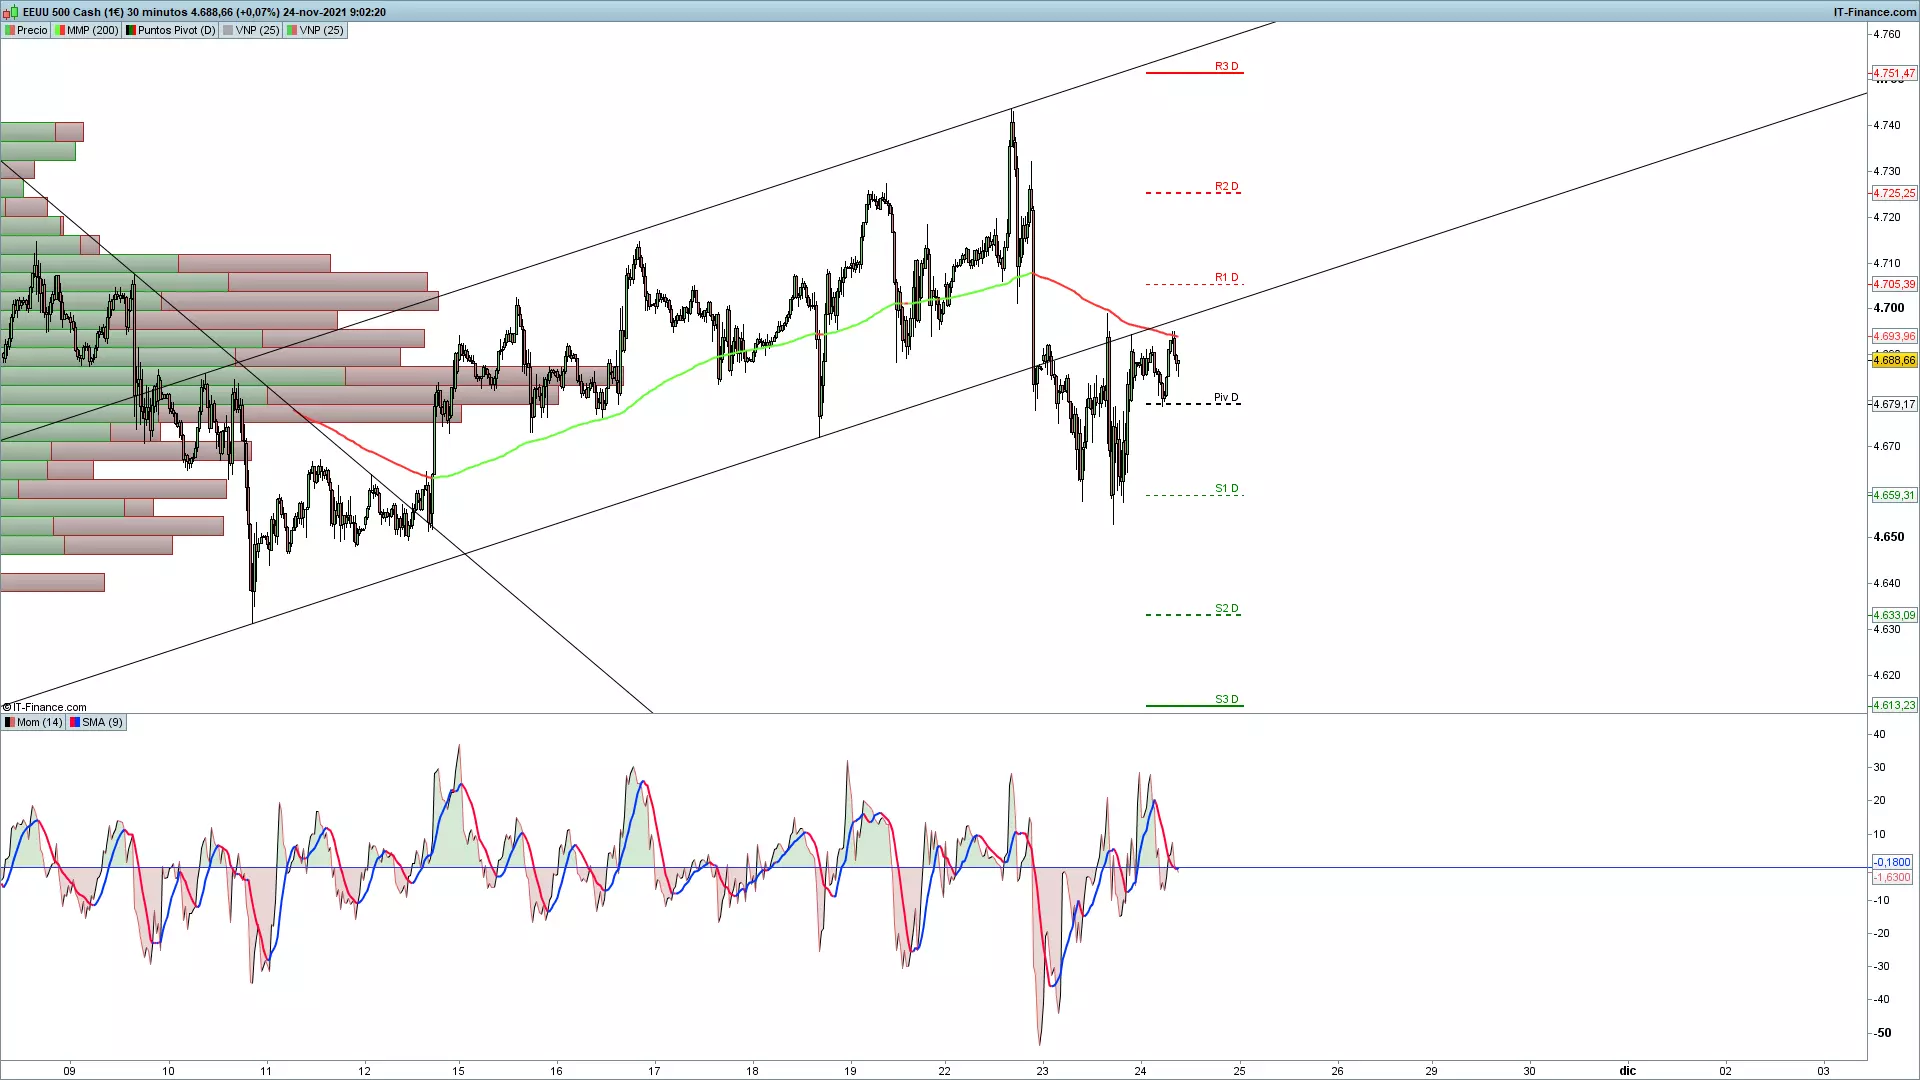Click the Mom (14) black-red color swatch

pyautogui.click(x=10, y=722)
